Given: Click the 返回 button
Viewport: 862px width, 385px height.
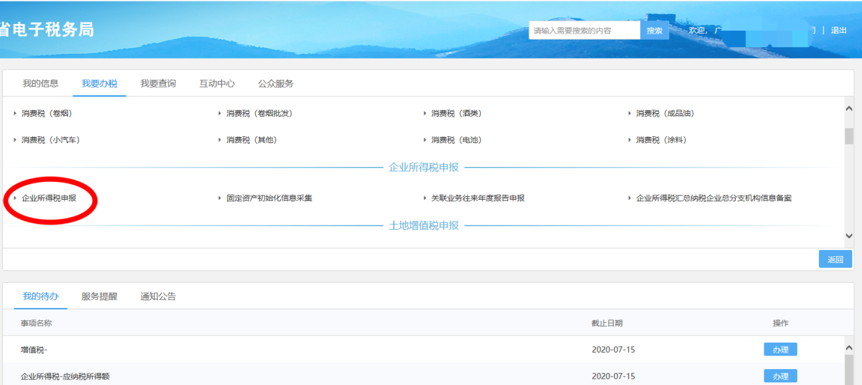Looking at the screenshot, I should (835, 259).
